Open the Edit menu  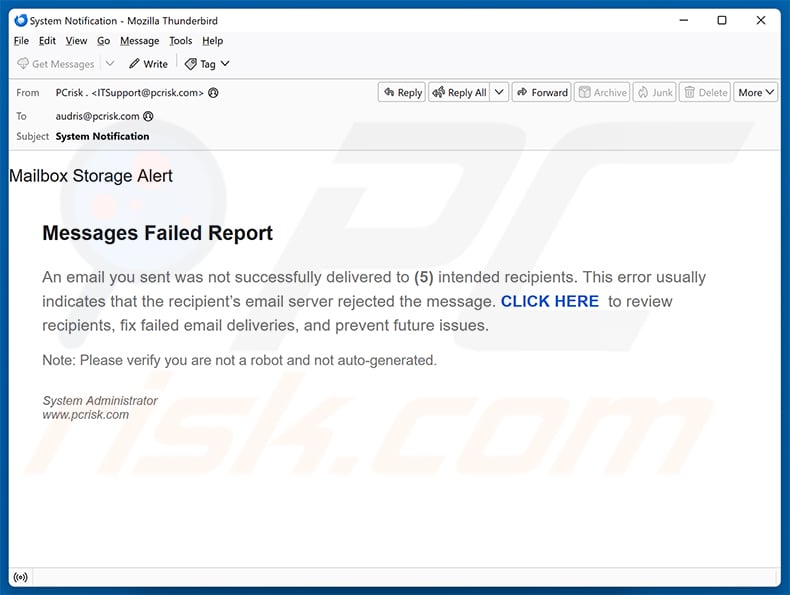47,41
